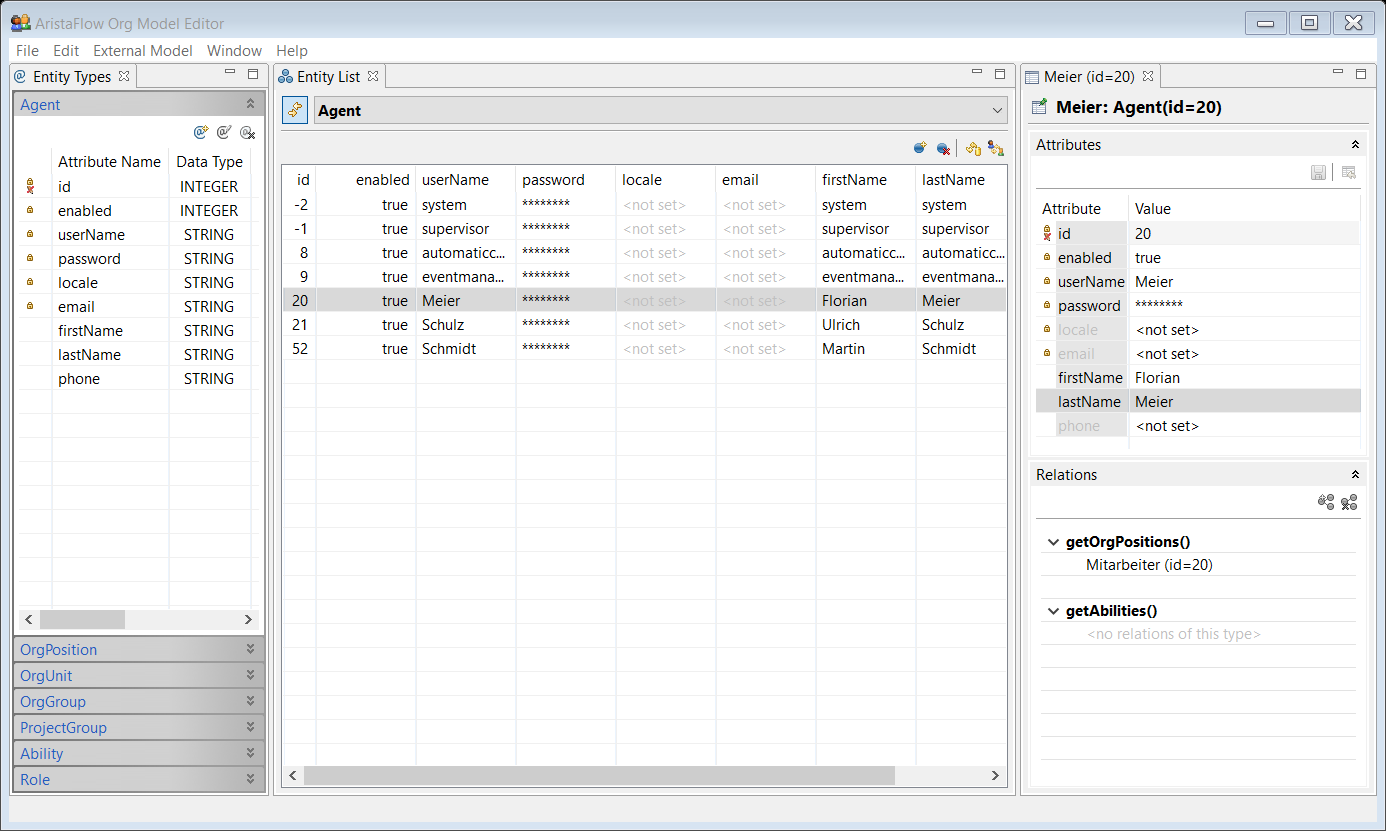
Task: Expand the Role section
Action: 250,779
